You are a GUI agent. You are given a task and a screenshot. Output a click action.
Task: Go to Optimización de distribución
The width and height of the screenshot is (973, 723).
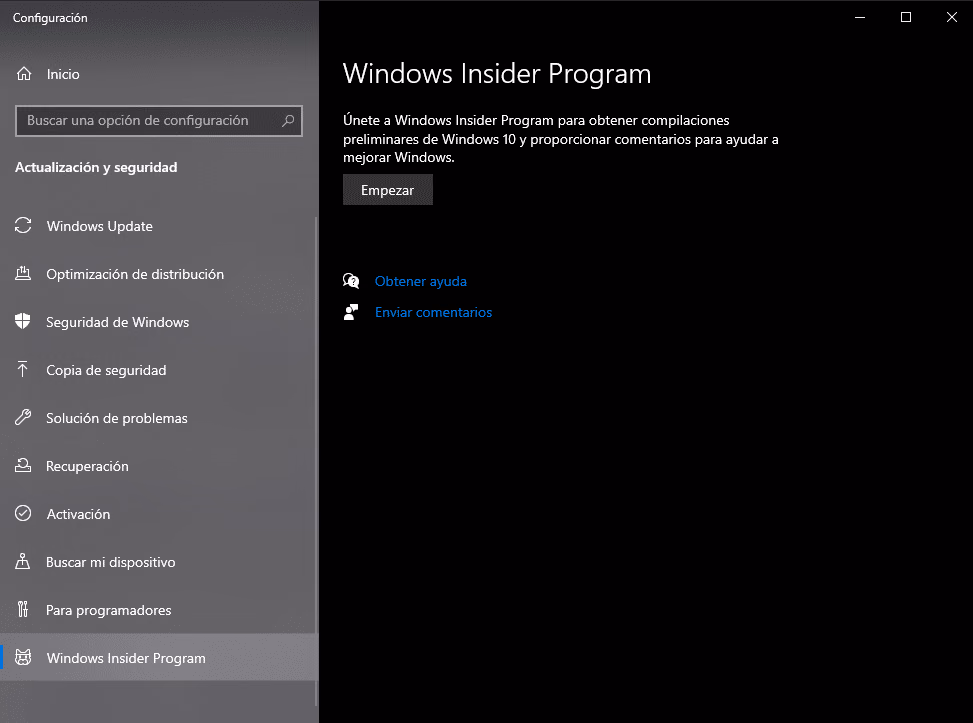(159, 274)
